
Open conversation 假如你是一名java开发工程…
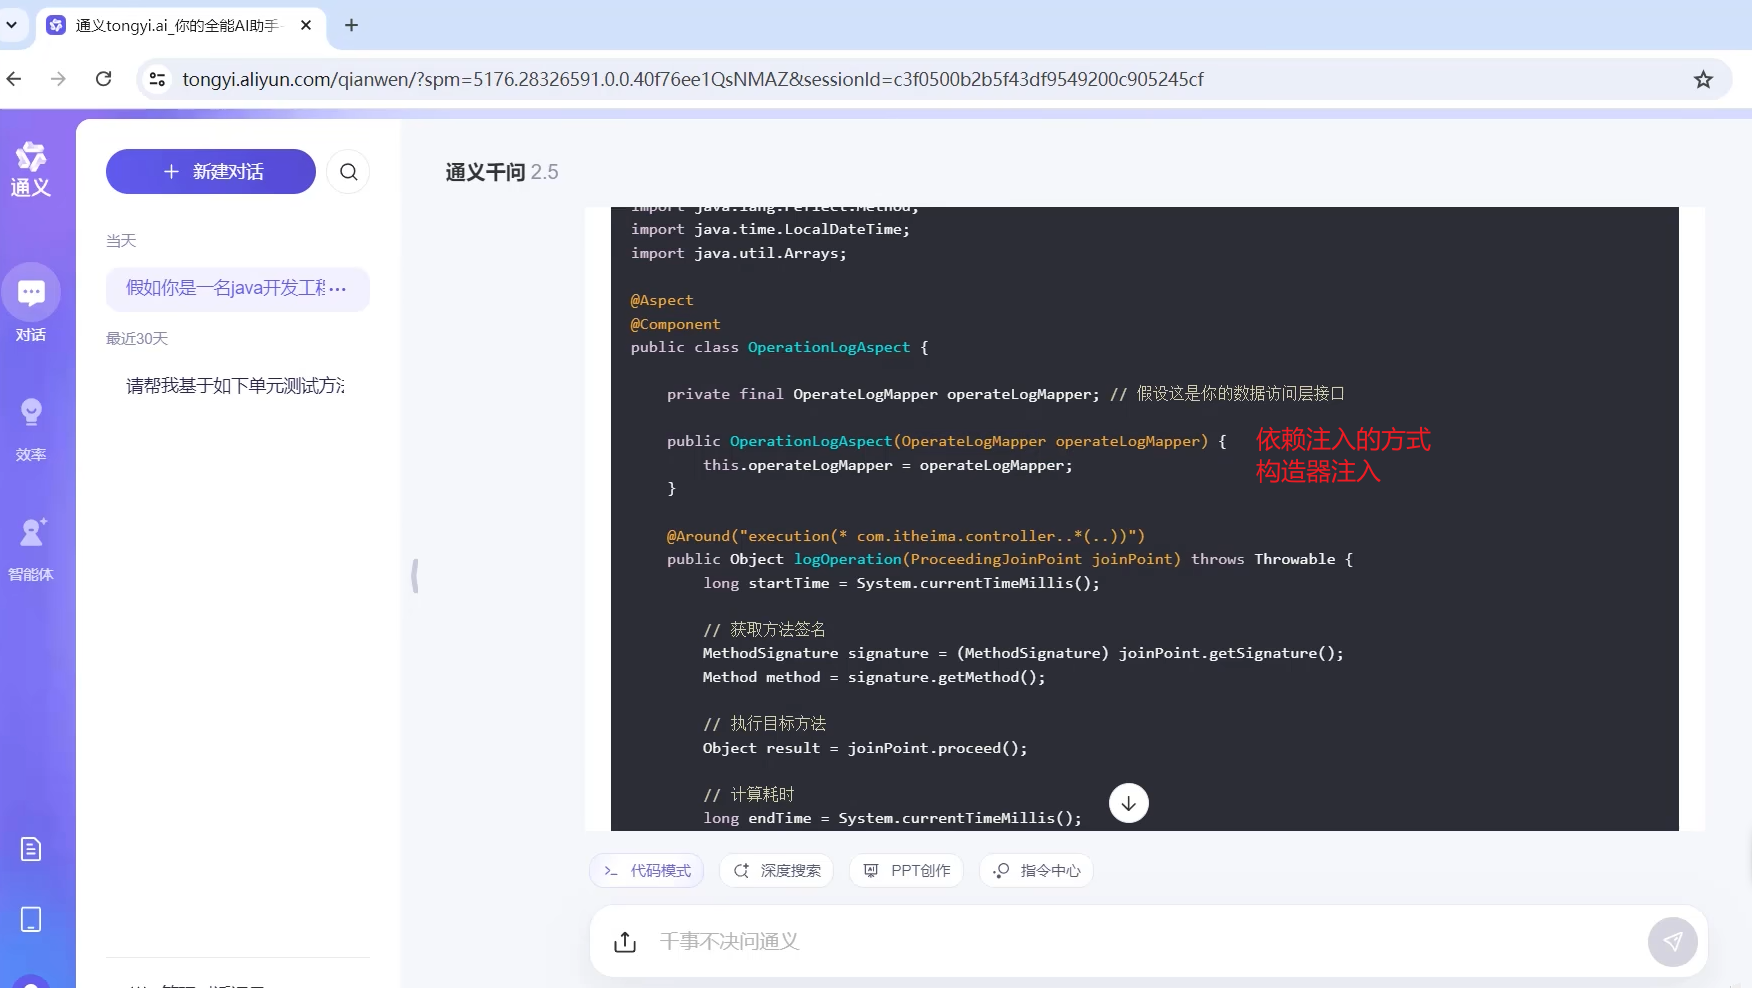pos(238,289)
